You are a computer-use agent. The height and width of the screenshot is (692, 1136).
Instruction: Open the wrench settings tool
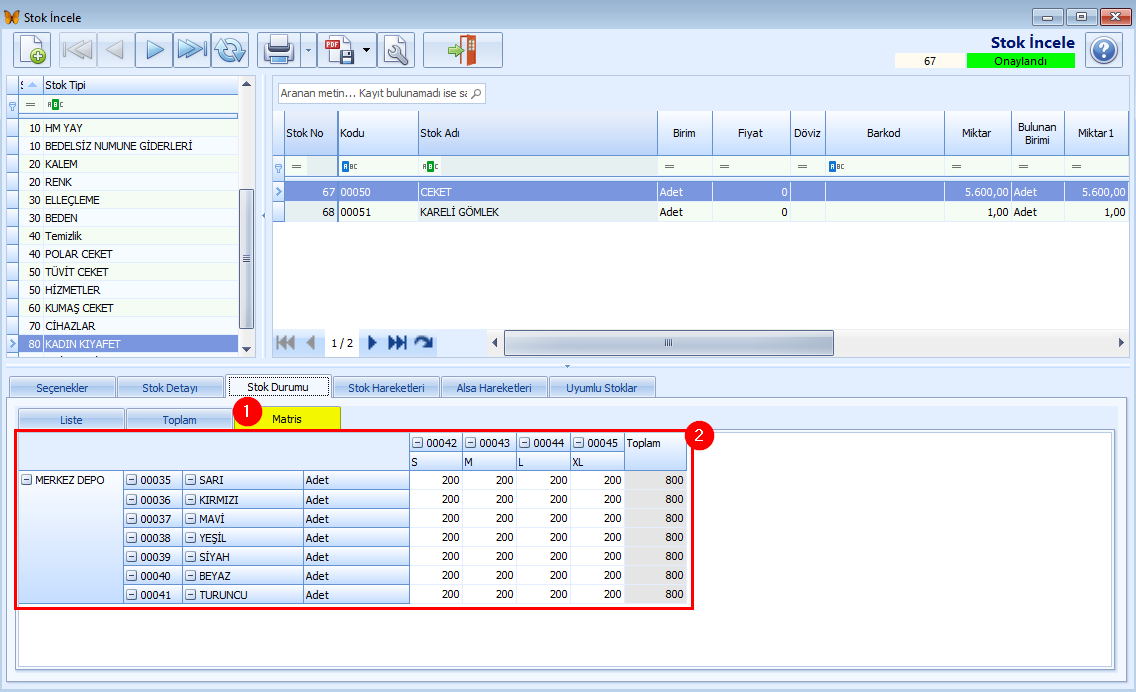tap(397, 50)
